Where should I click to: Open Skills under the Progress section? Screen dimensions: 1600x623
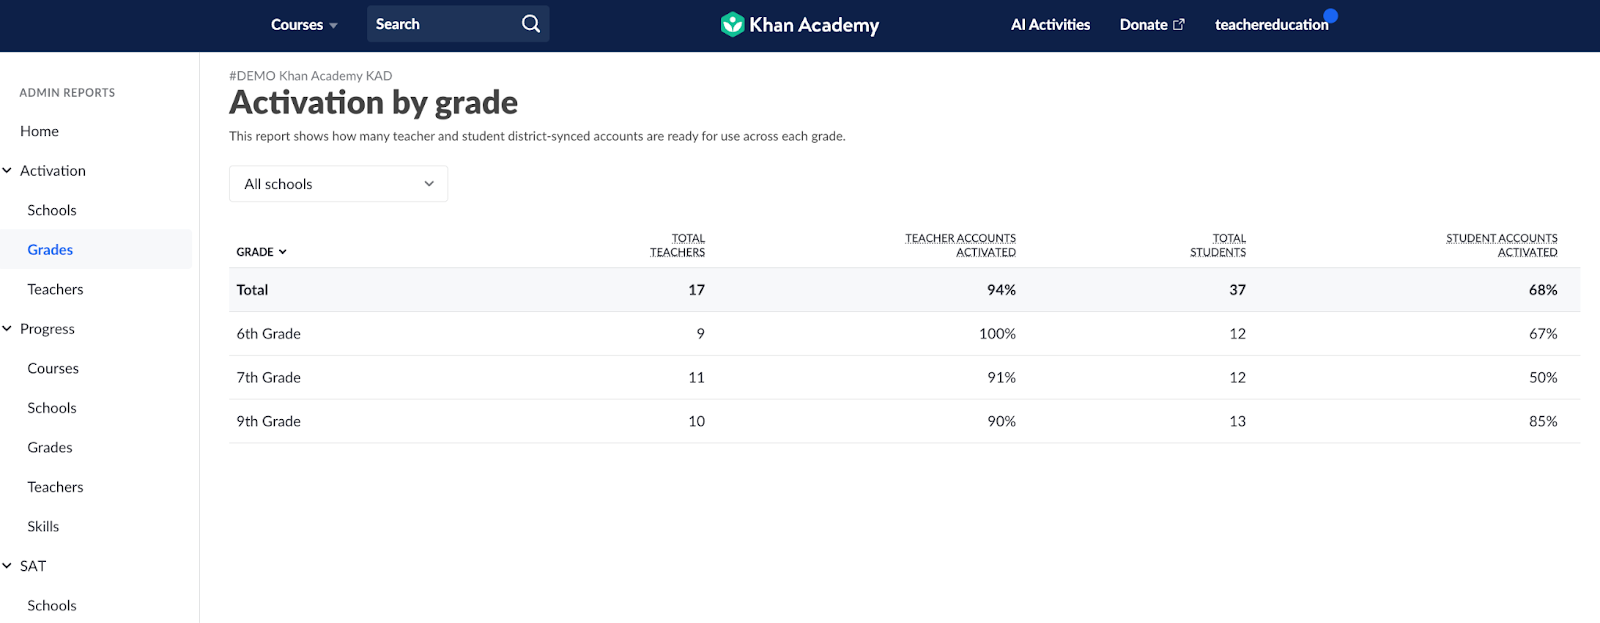click(x=43, y=526)
